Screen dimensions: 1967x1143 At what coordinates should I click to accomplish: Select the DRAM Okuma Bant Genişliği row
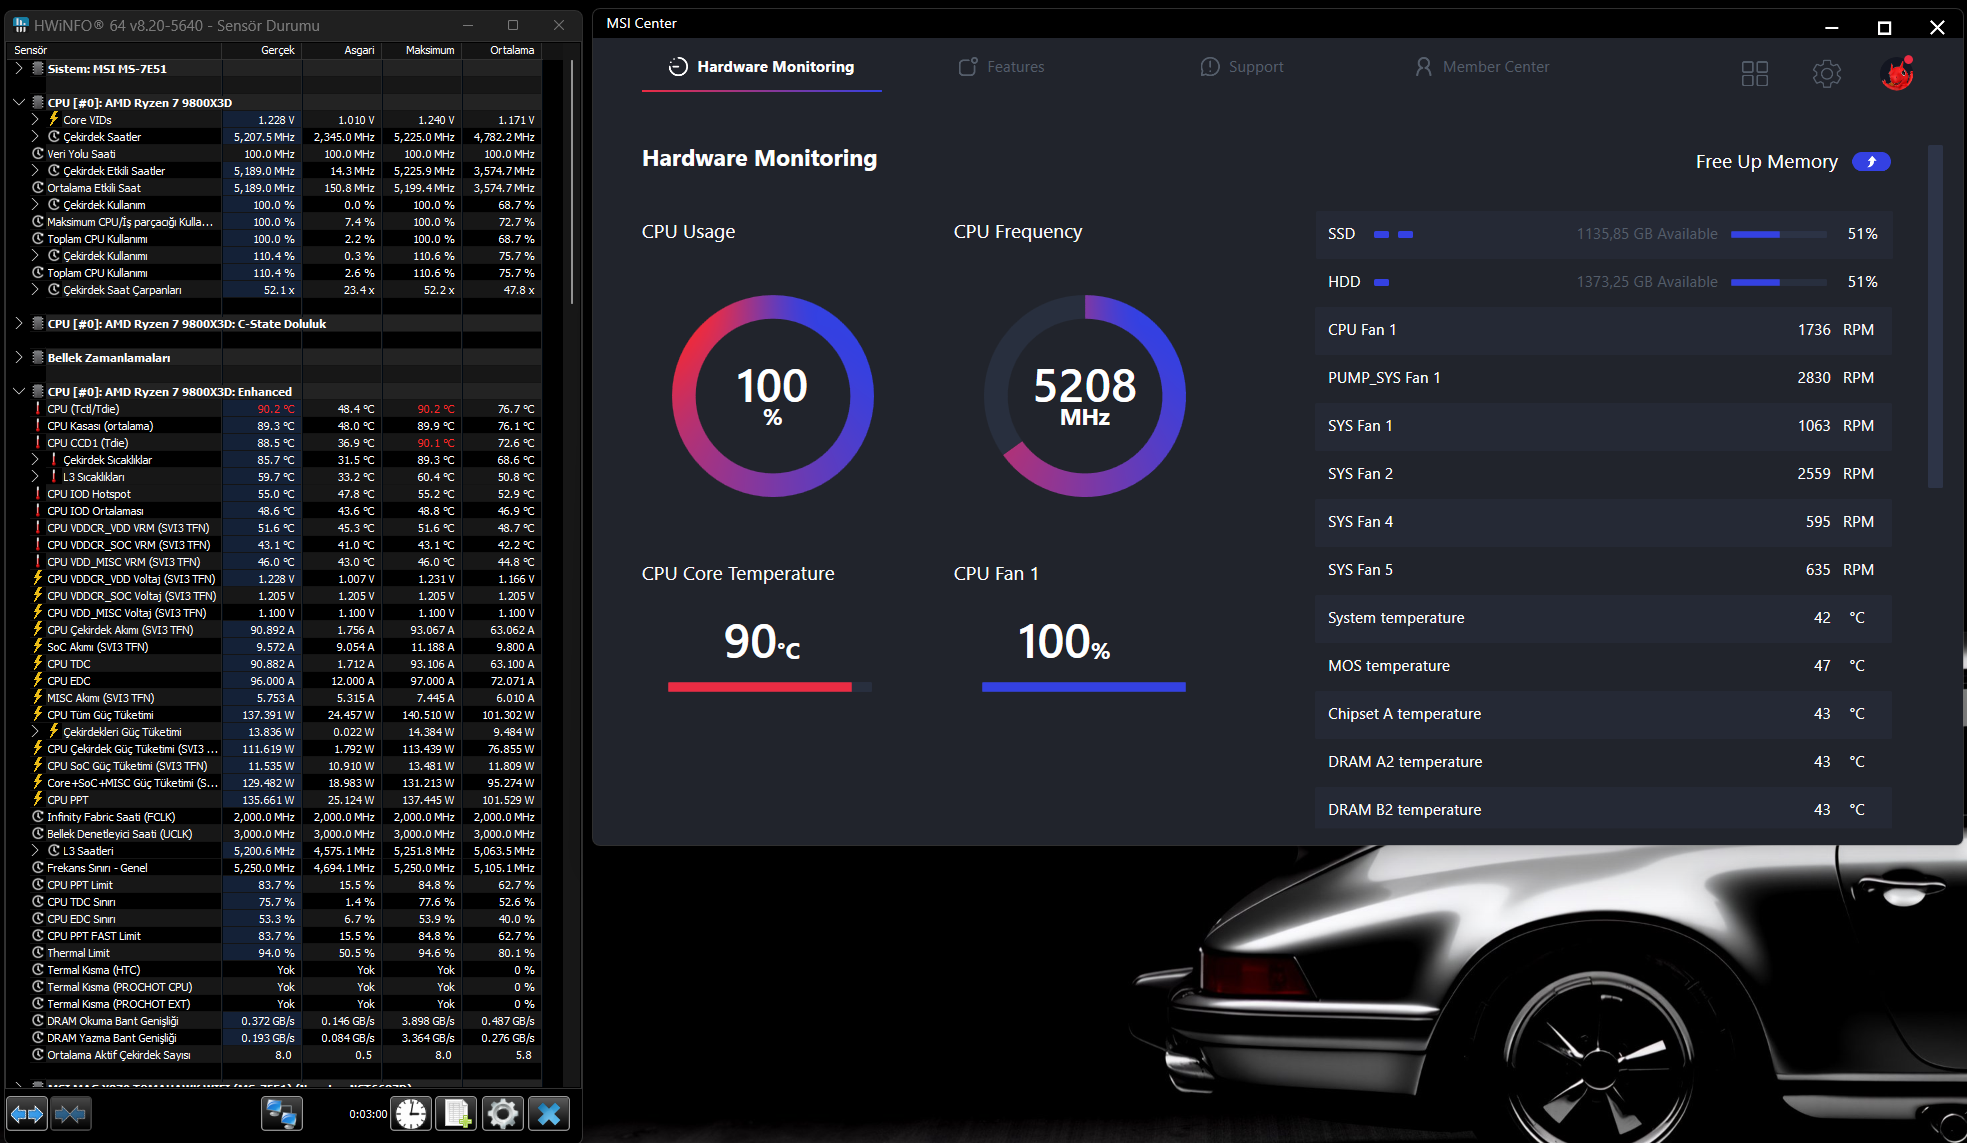coord(275,1021)
